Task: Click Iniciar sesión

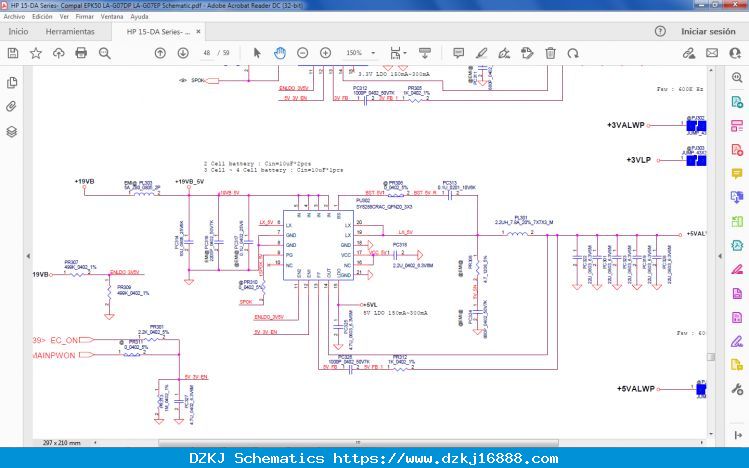Action: (708, 32)
